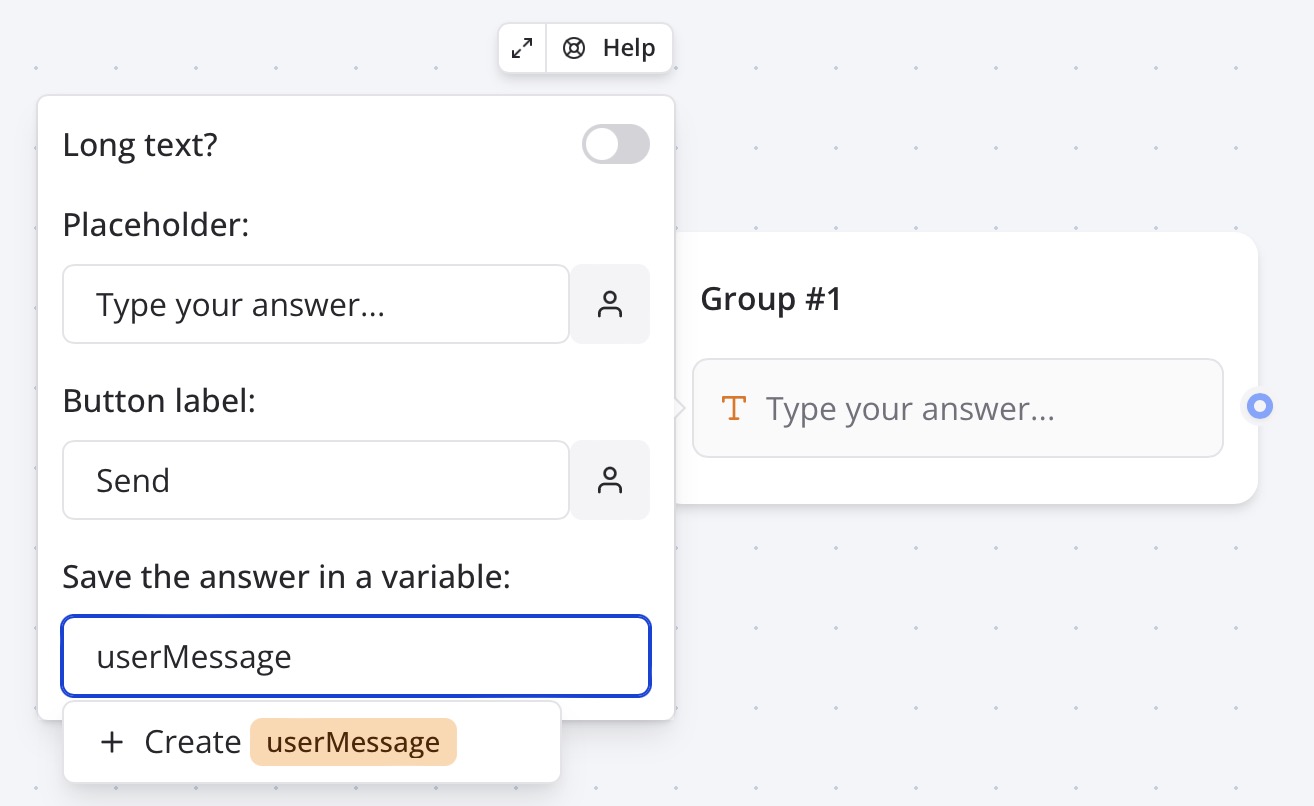Open the variable picker beside the Placeholder field
Screen dimensions: 1314x806
(610, 304)
